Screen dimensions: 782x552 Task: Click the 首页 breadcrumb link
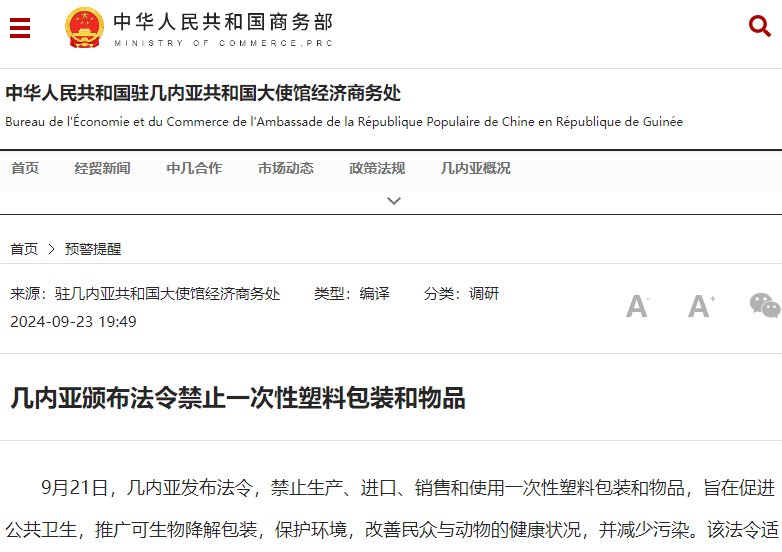pyautogui.click(x=24, y=249)
